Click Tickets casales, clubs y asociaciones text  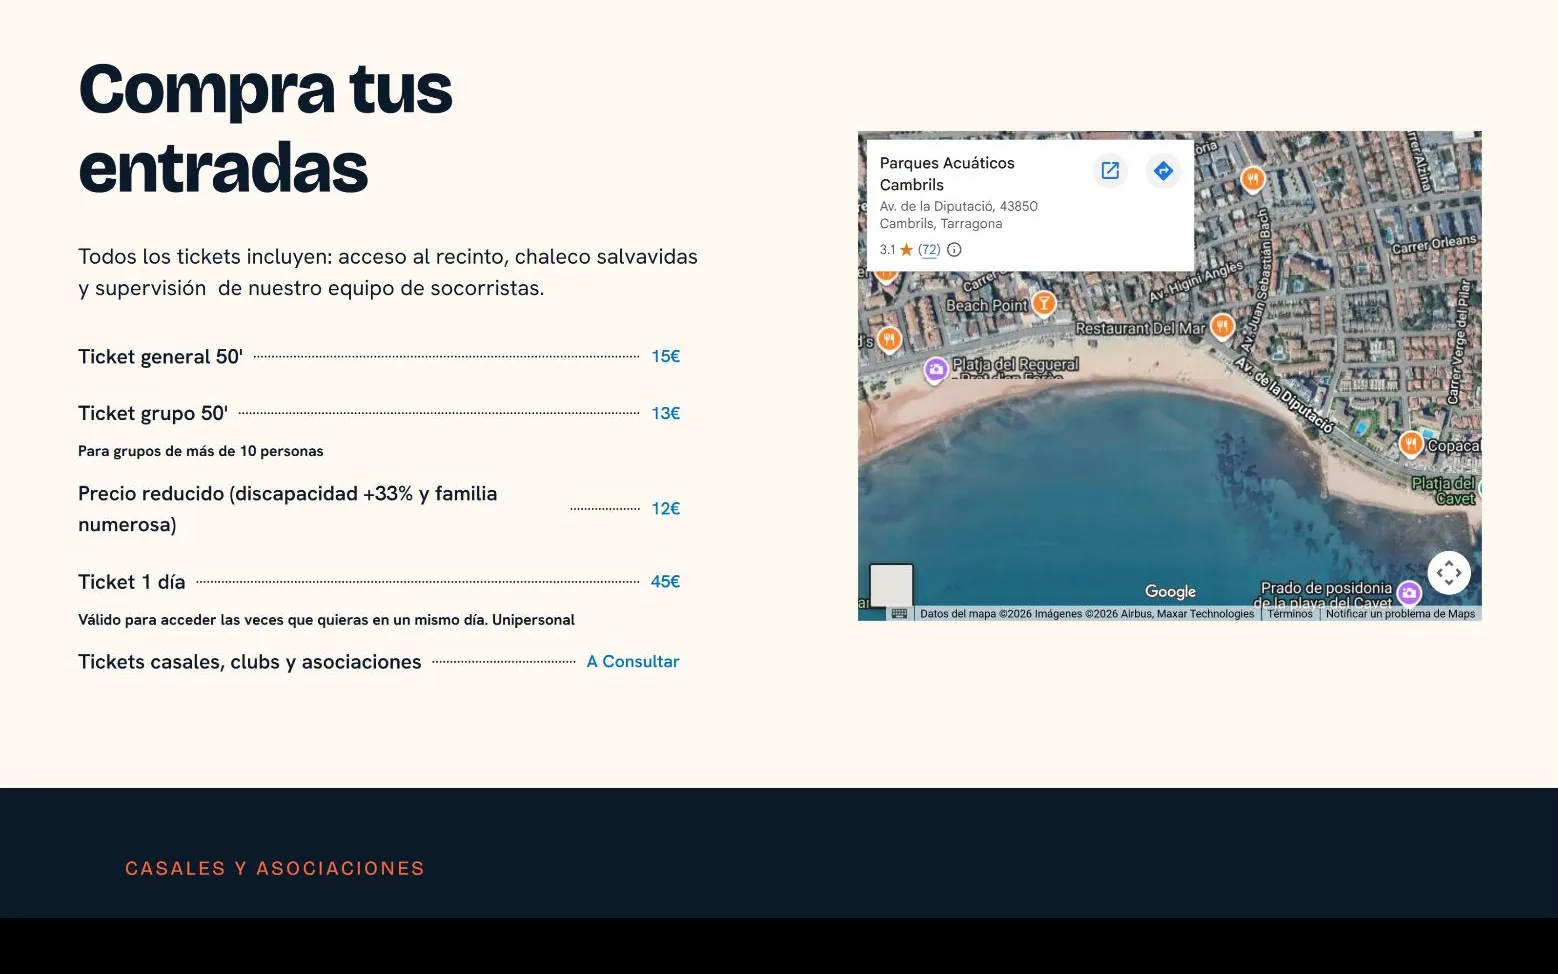click(x=250, y=662)
